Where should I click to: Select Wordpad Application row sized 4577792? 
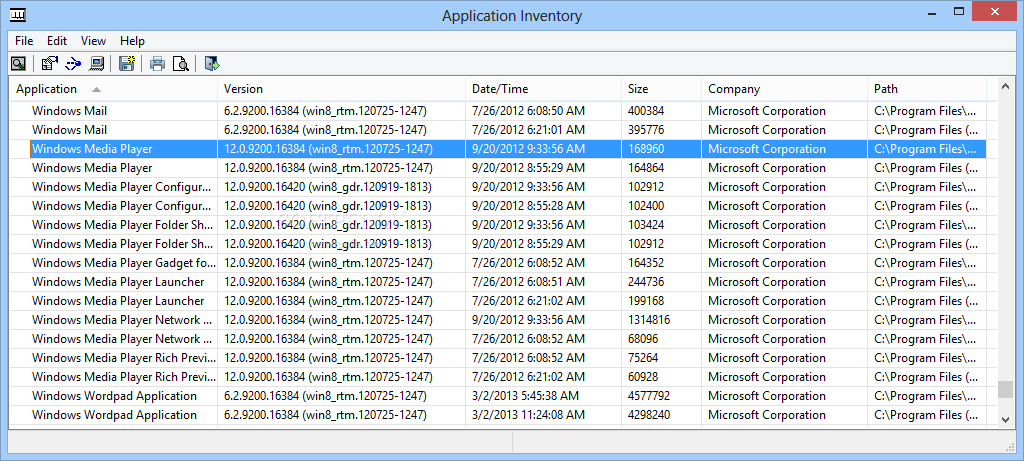(498, 396)
